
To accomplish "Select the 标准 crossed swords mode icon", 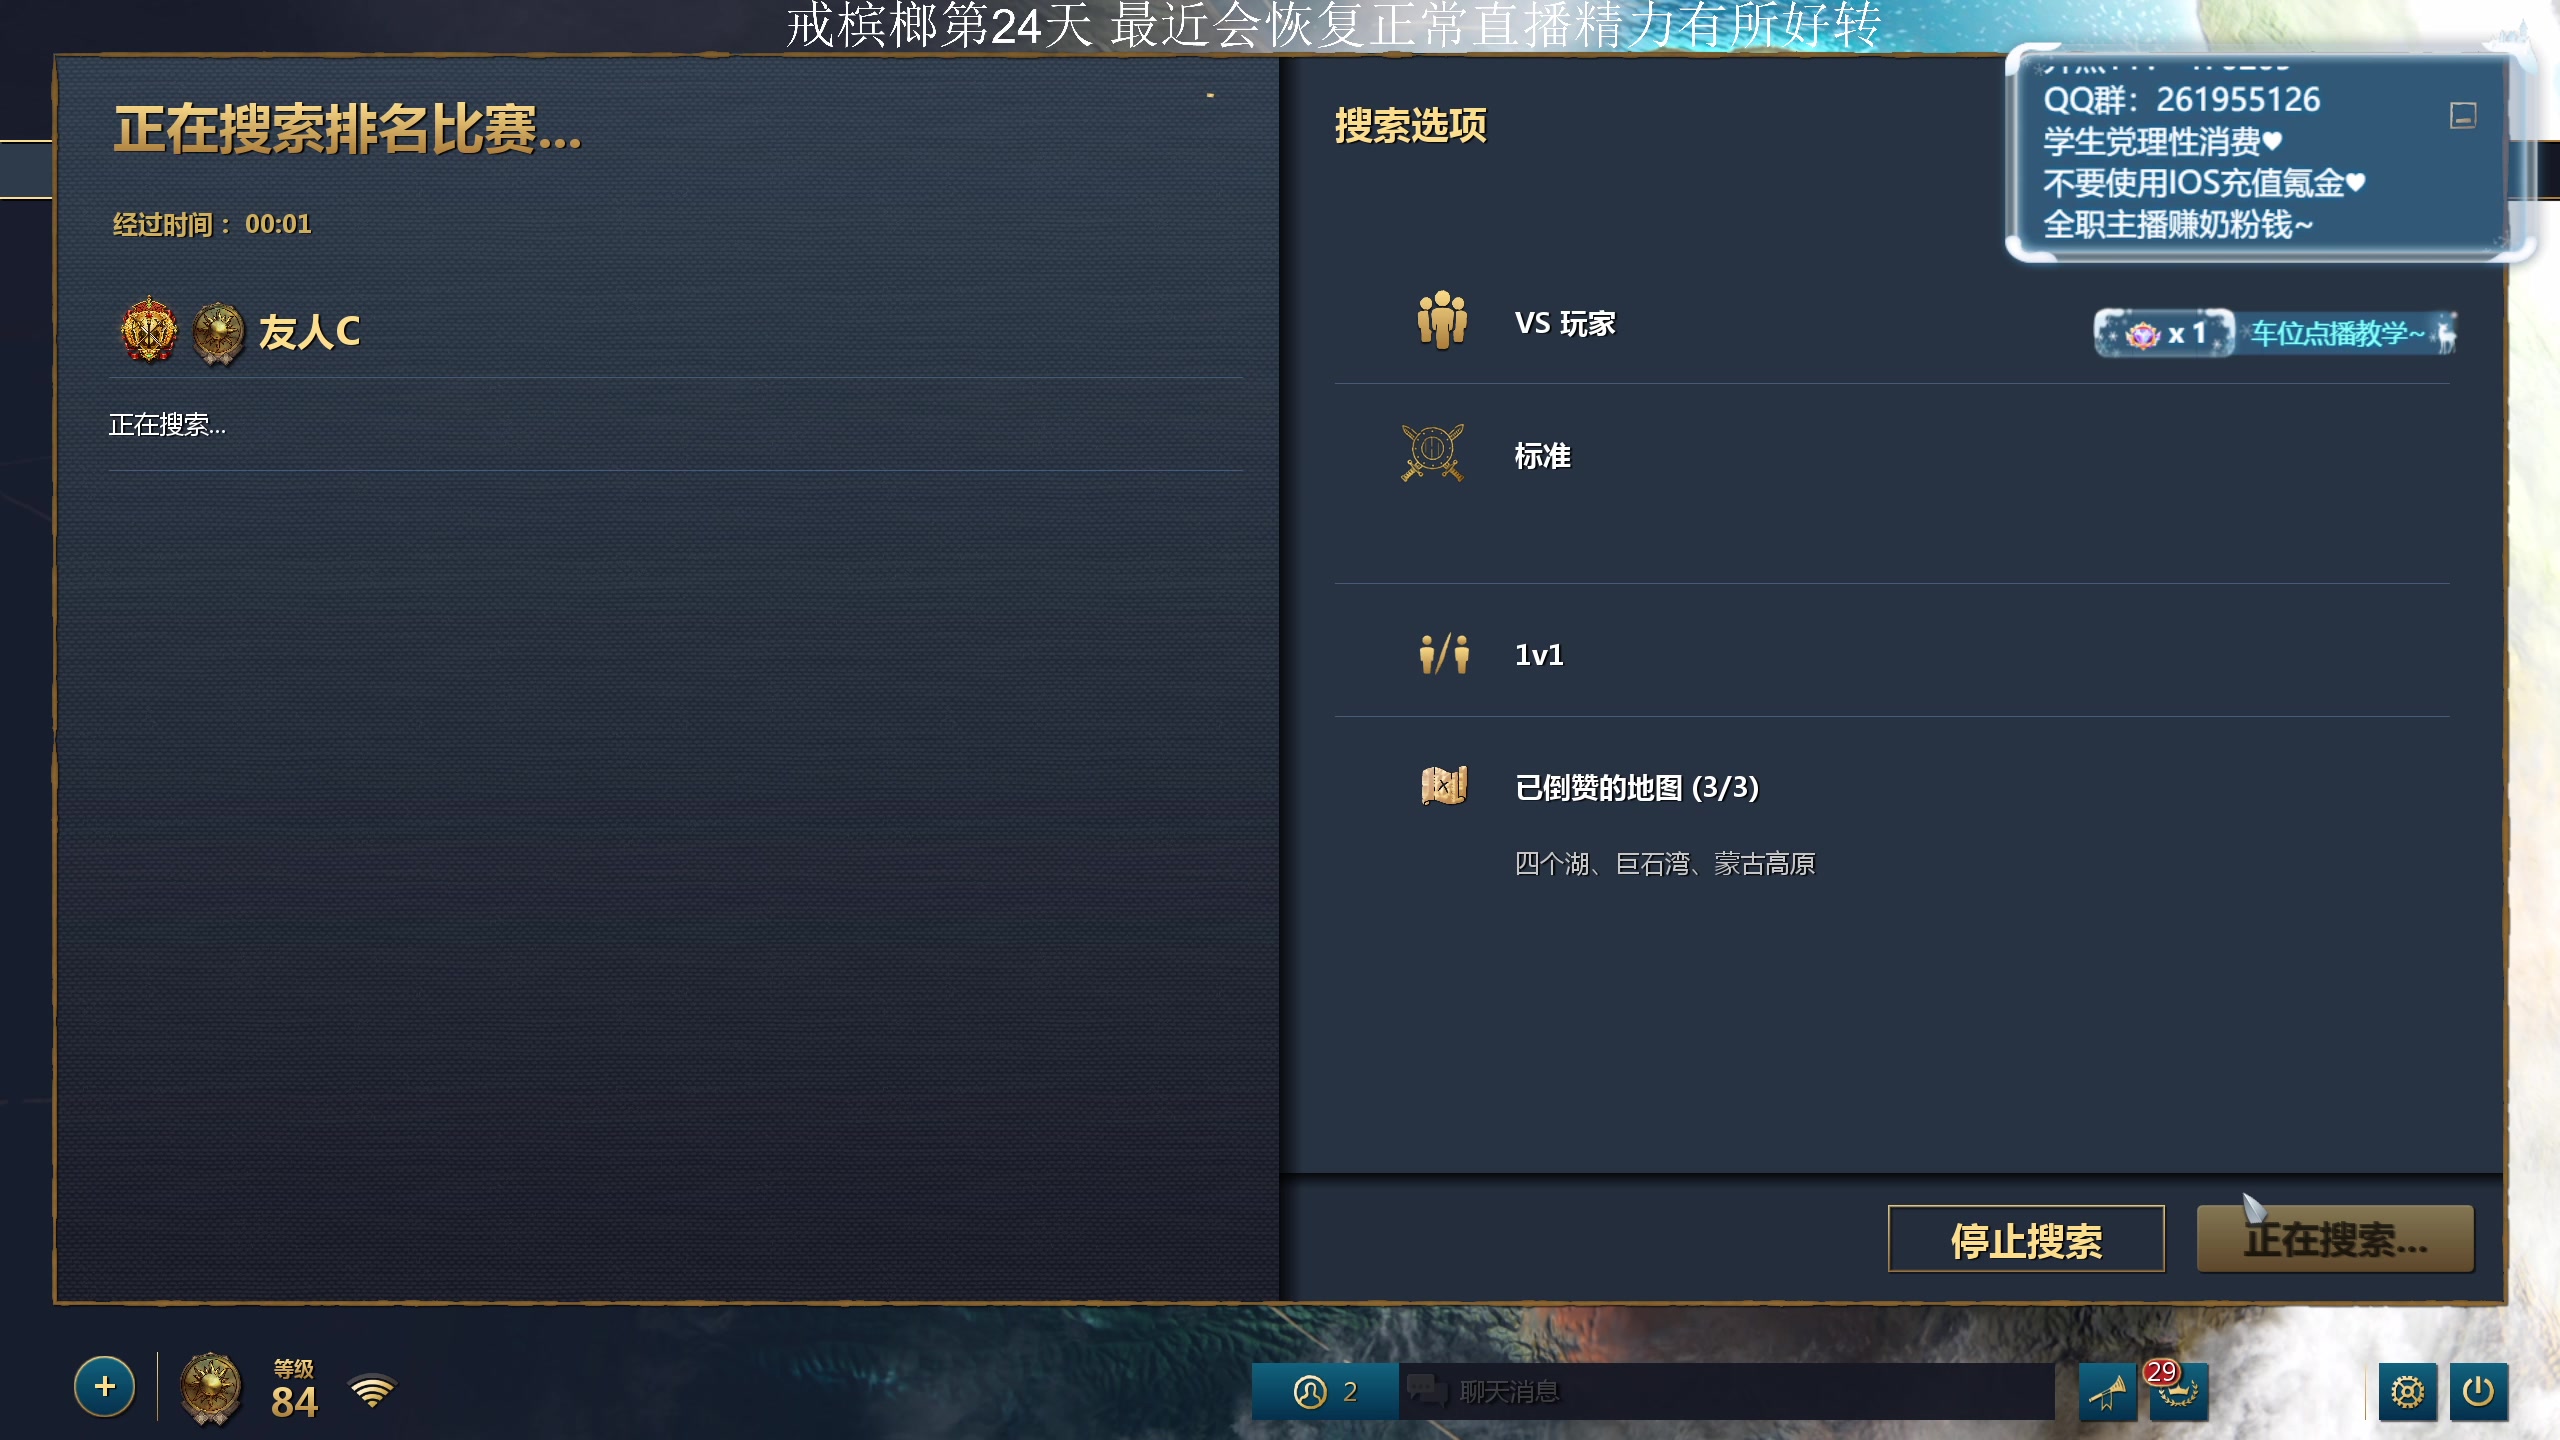I will 1433,453.
